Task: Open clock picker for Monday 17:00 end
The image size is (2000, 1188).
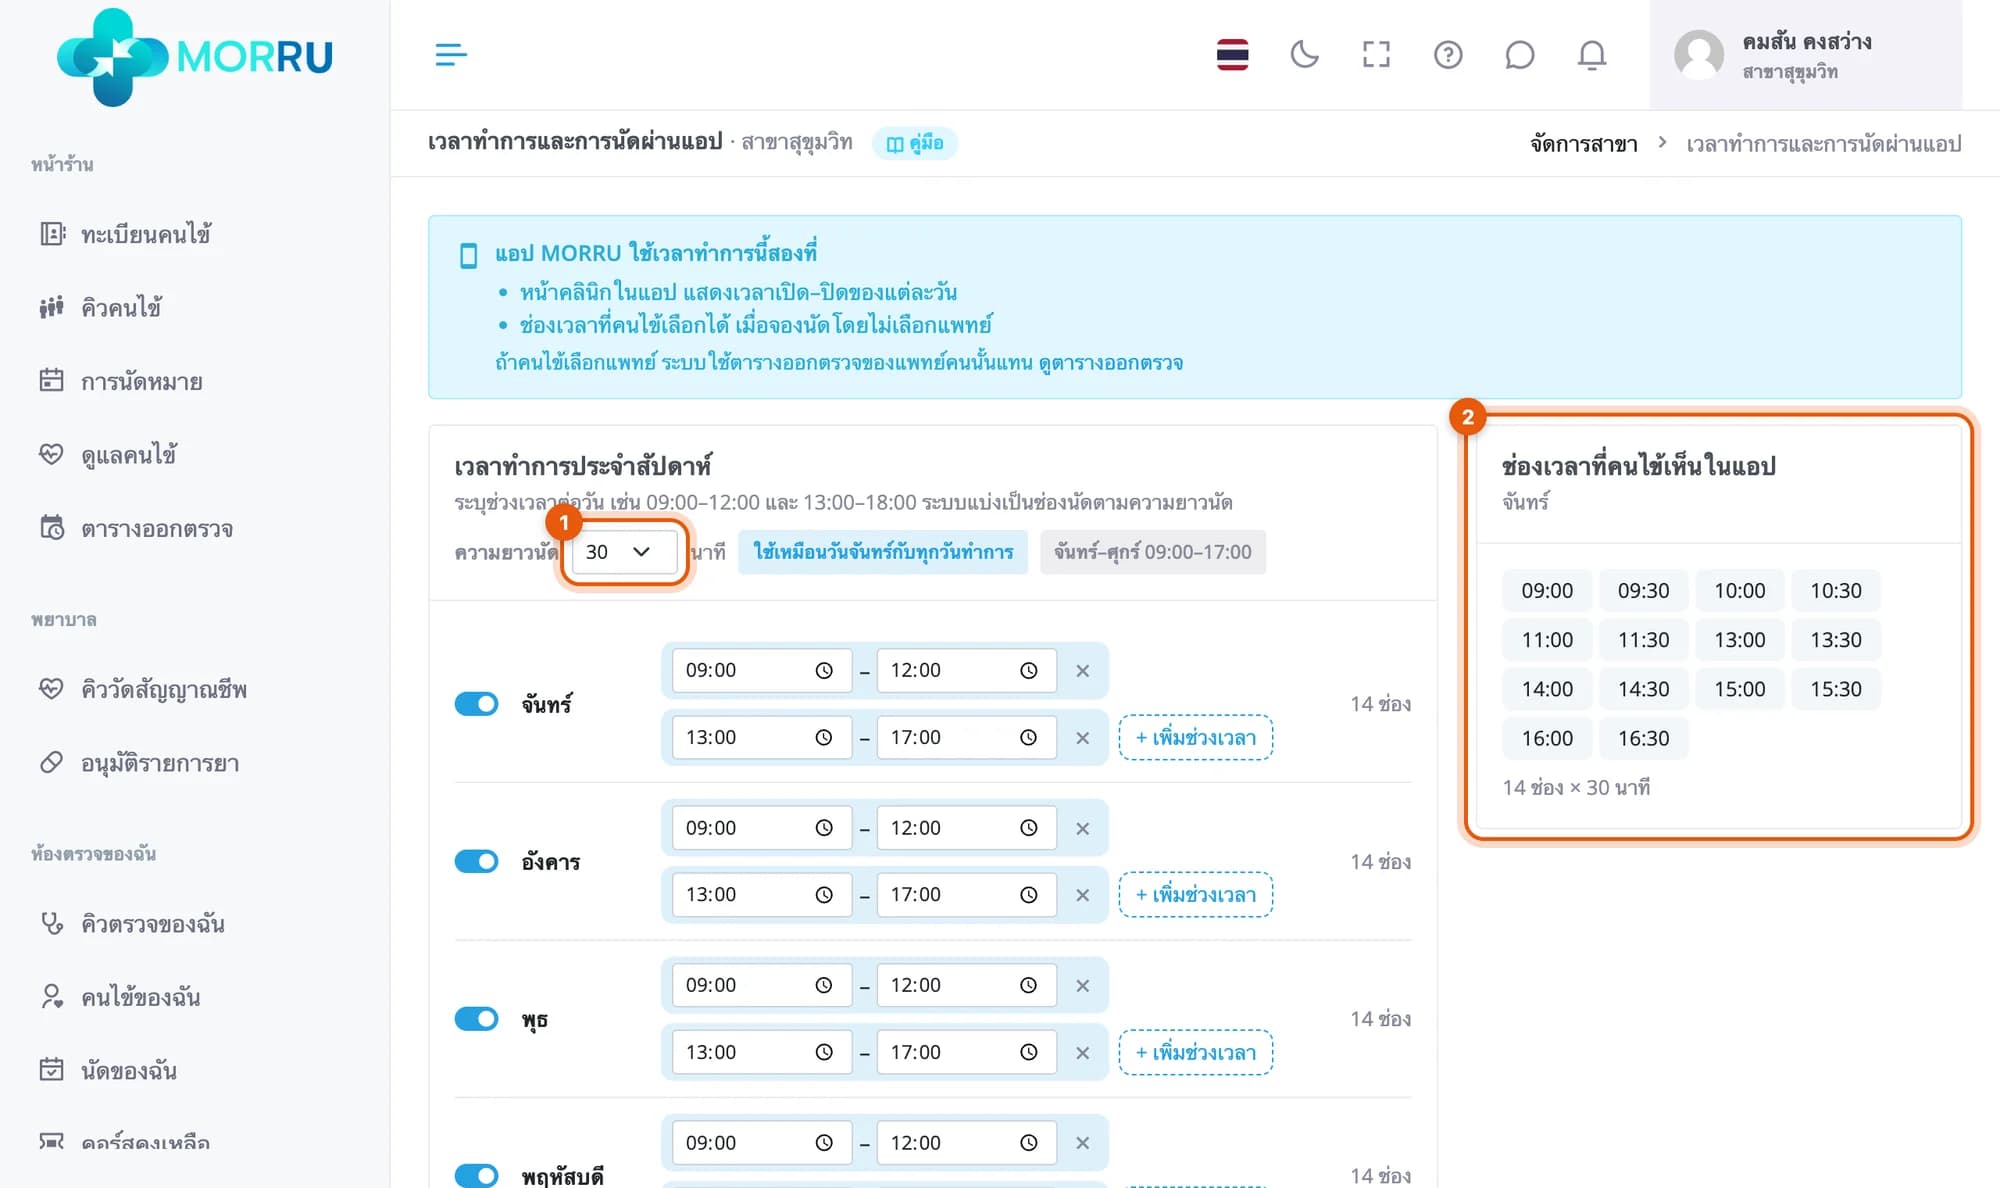Action: coord(1028,738)
